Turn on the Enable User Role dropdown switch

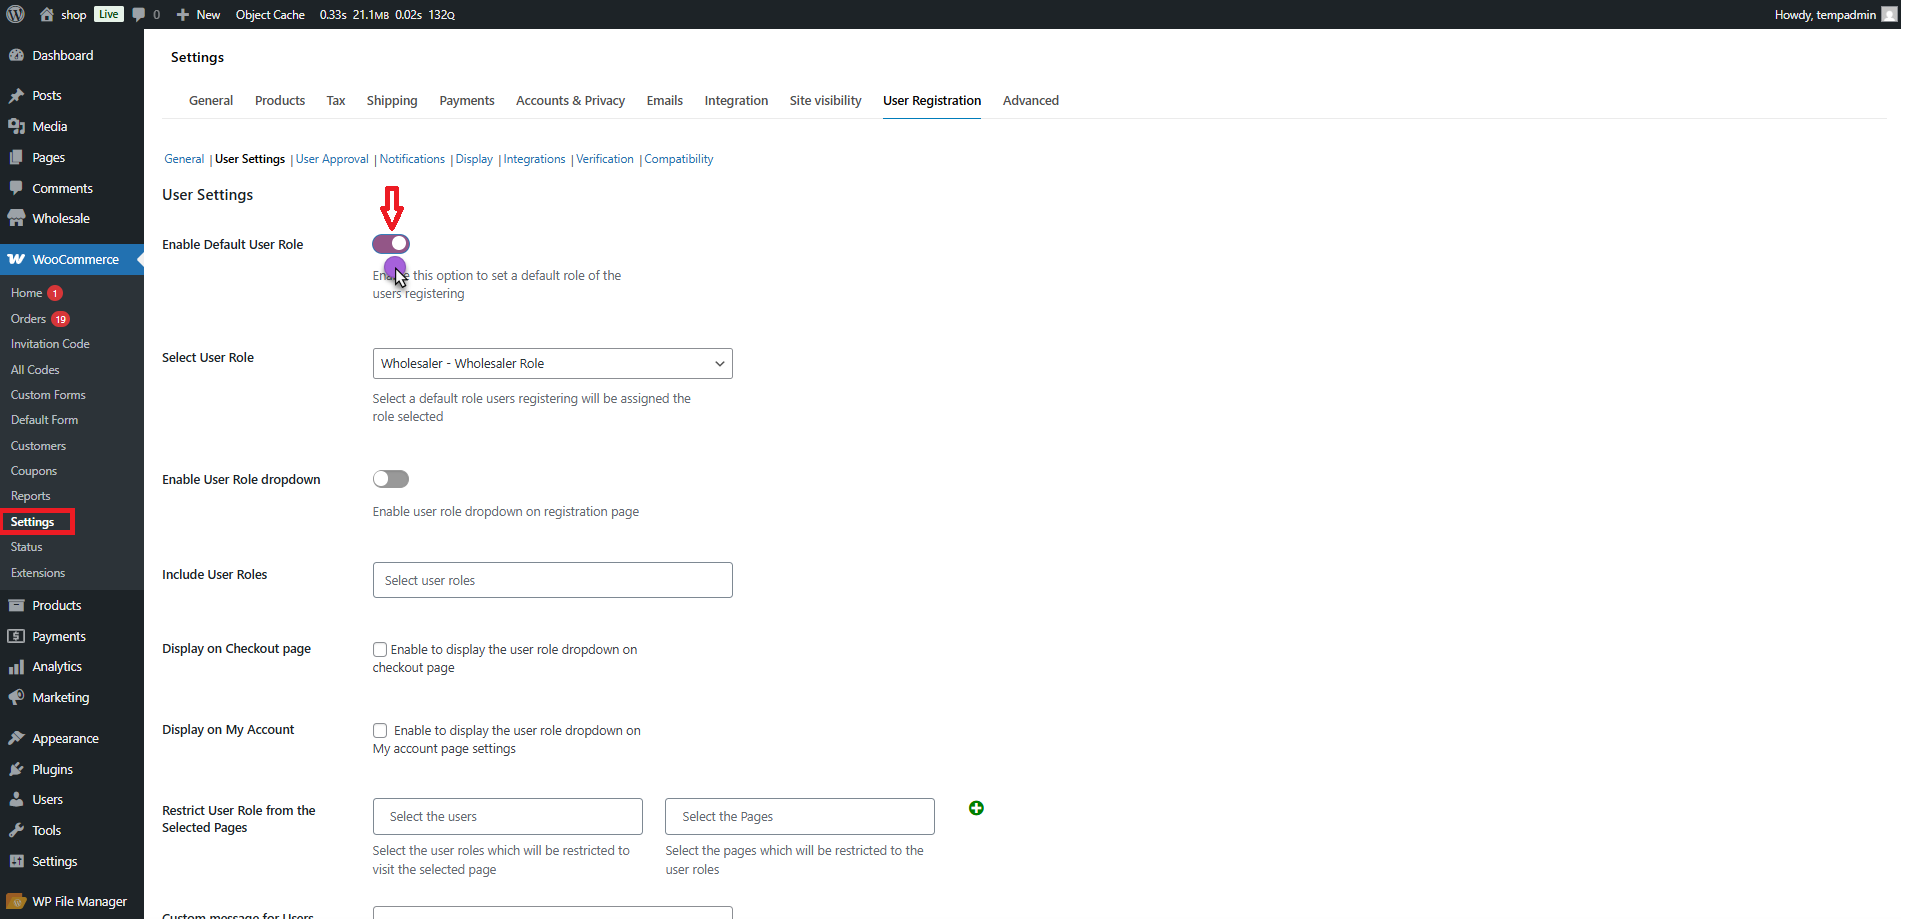pos(391,479)
